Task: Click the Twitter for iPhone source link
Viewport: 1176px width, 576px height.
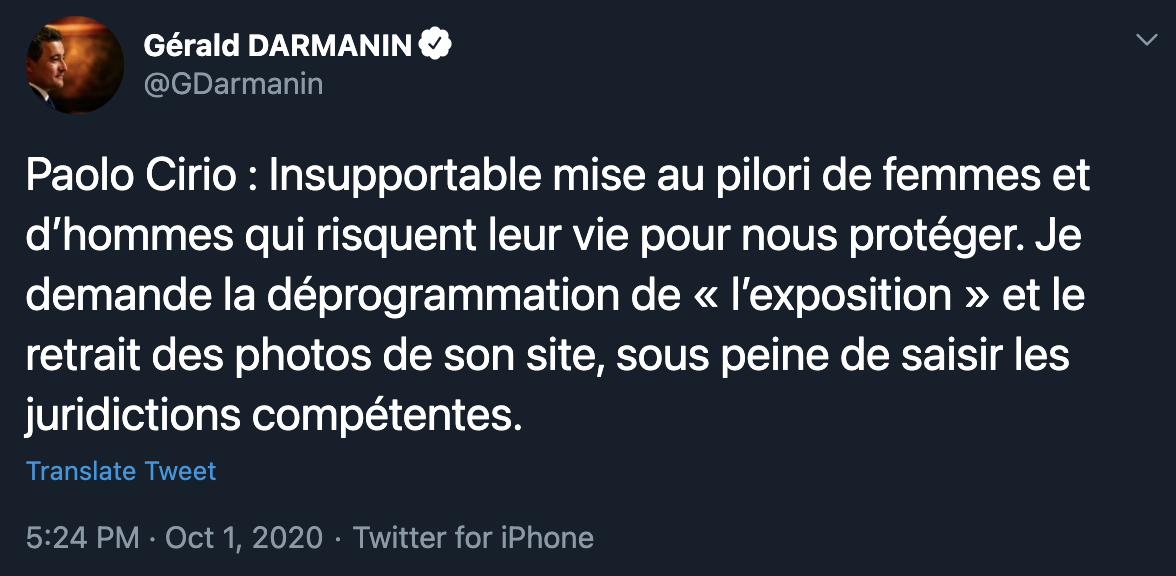Action: point(474,538)
